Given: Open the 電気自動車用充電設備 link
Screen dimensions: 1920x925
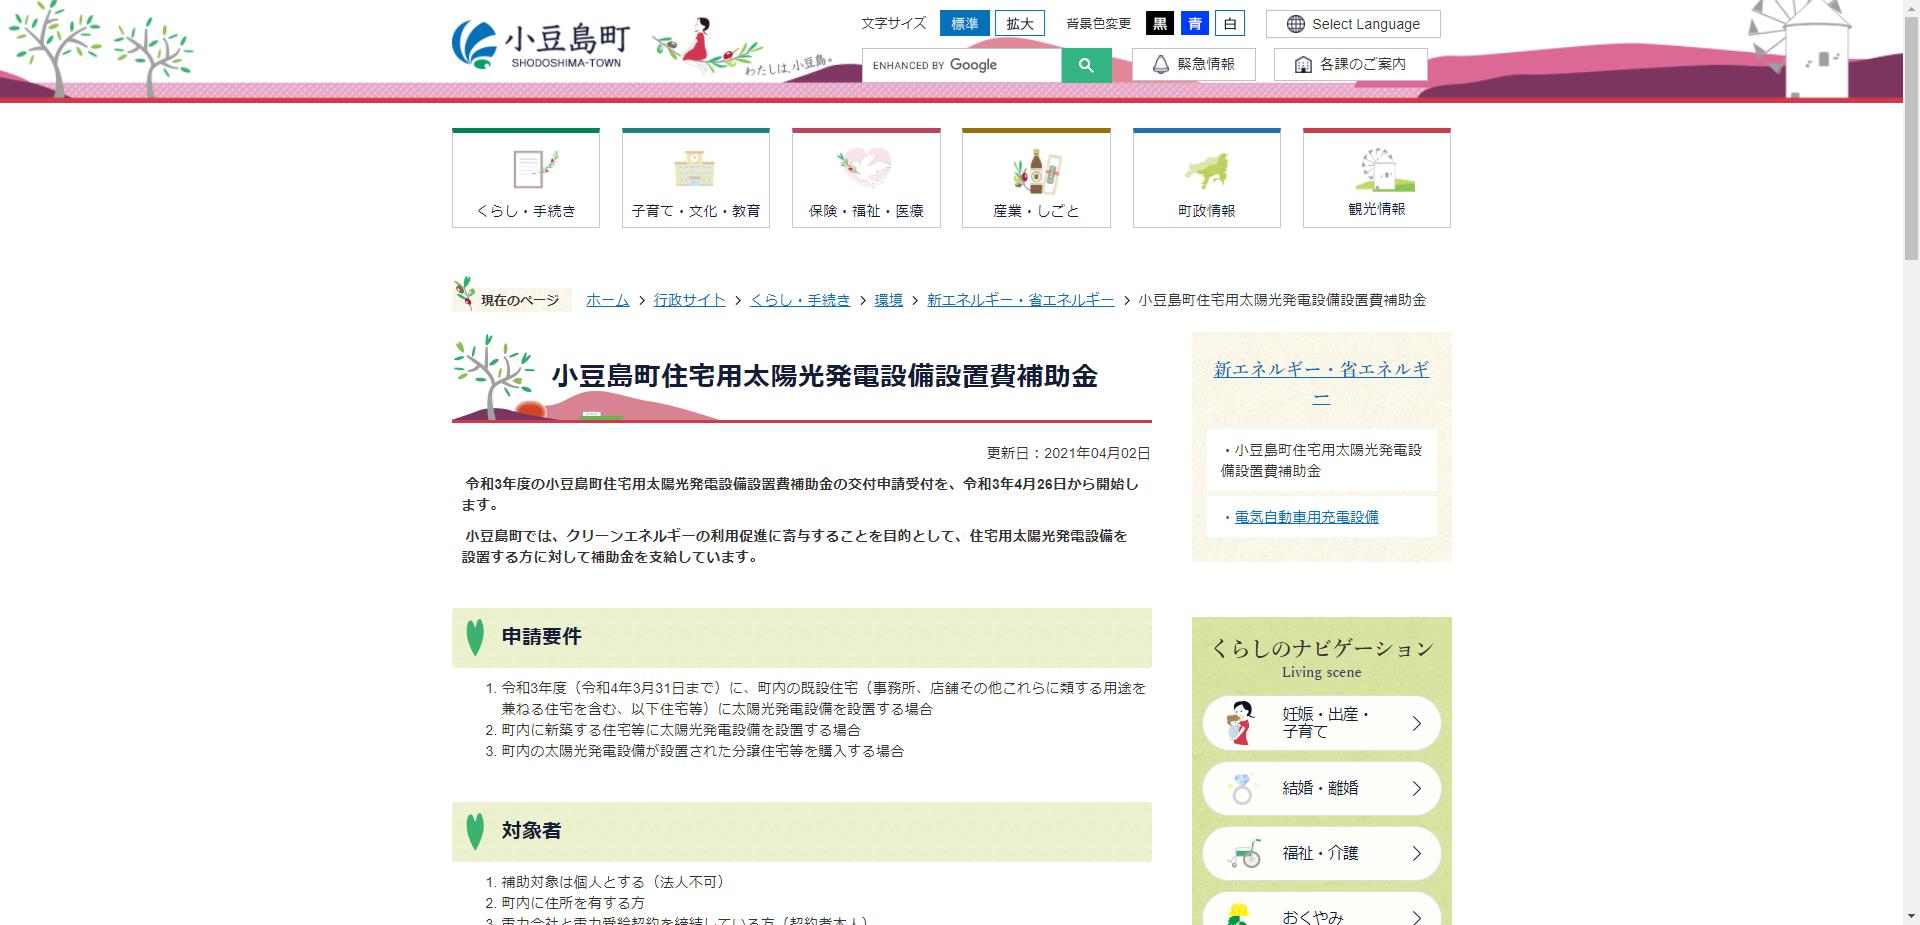Looking at the screenshot, I should pos(1307,517).
